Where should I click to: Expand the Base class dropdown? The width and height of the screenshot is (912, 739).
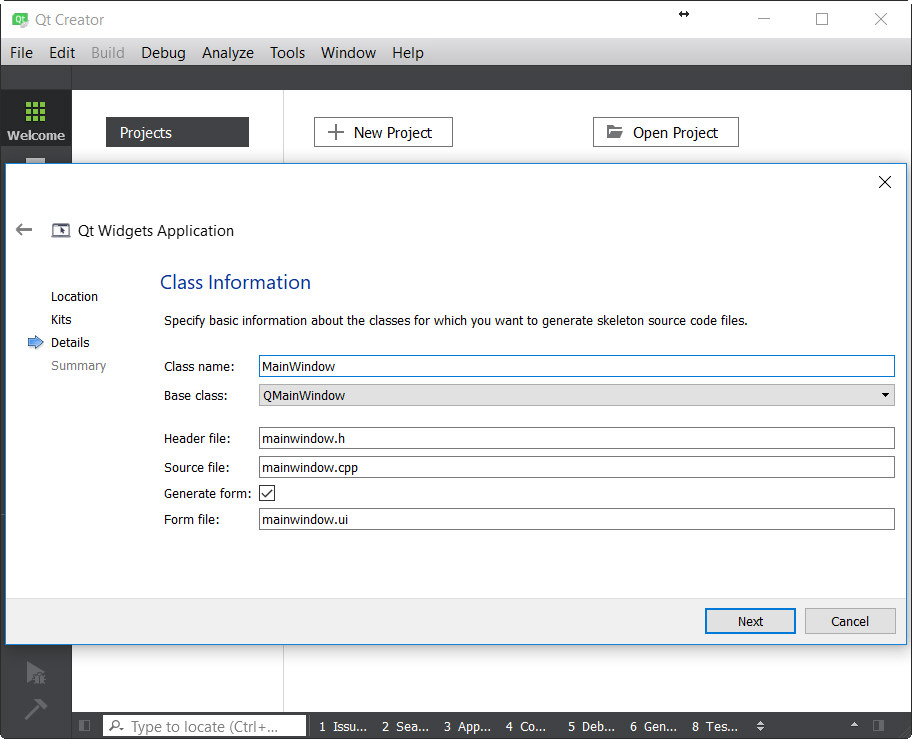click(885, 395)
